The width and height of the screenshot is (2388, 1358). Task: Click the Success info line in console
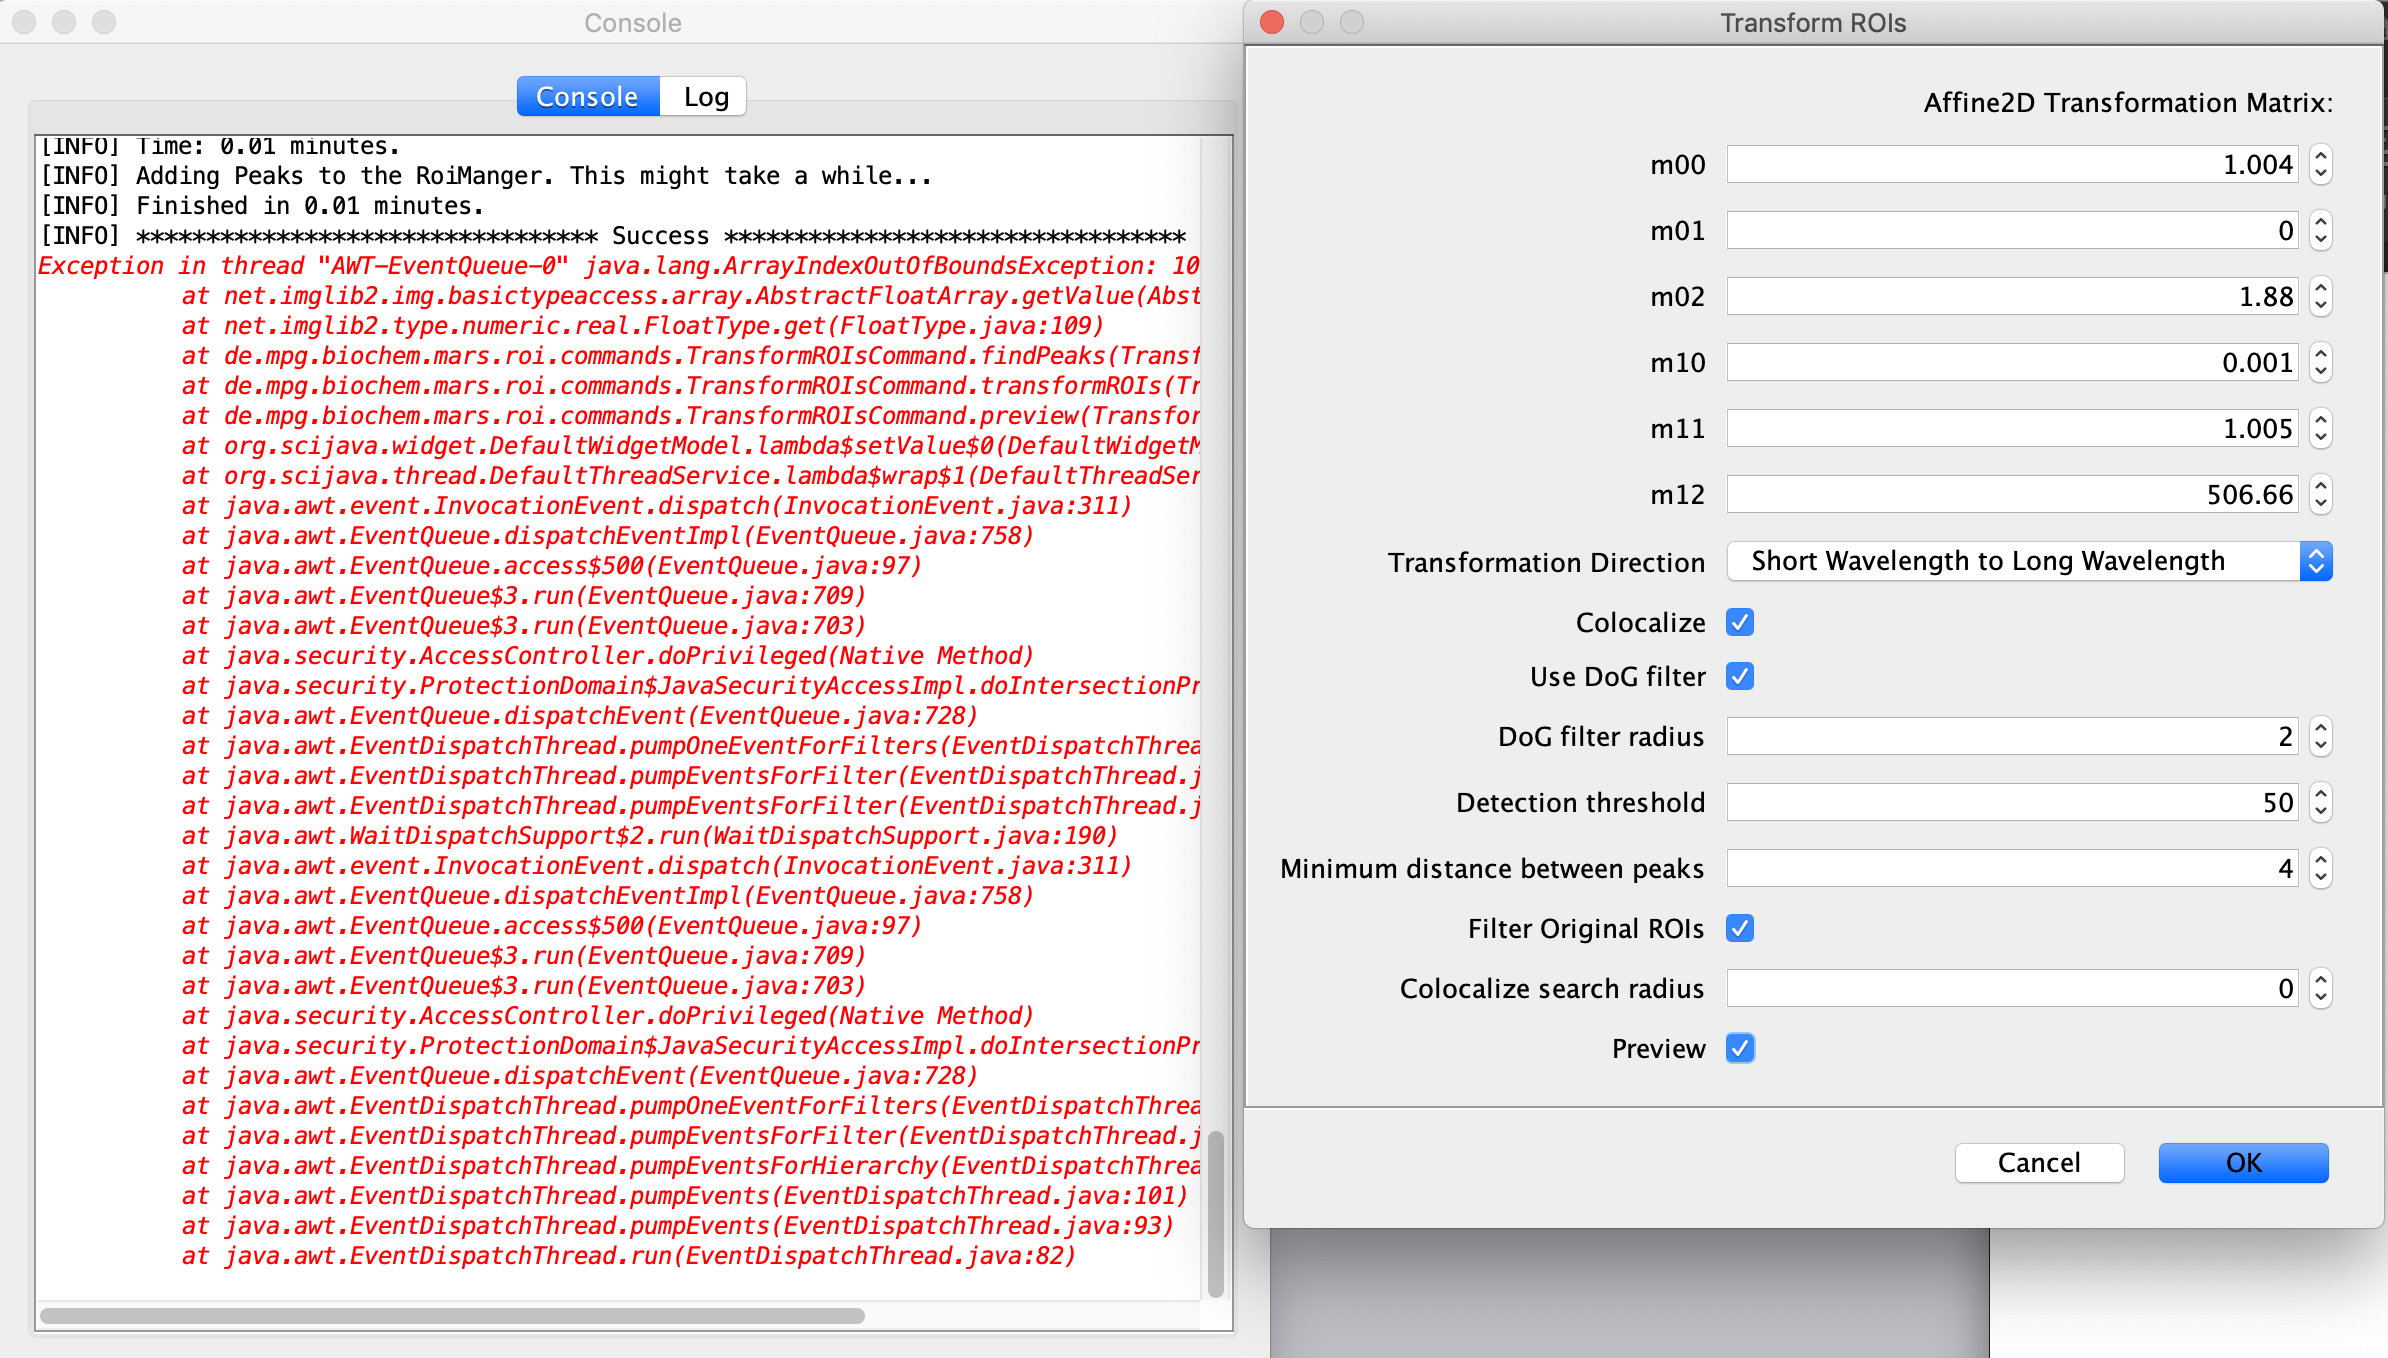click(x=613, y=236)
